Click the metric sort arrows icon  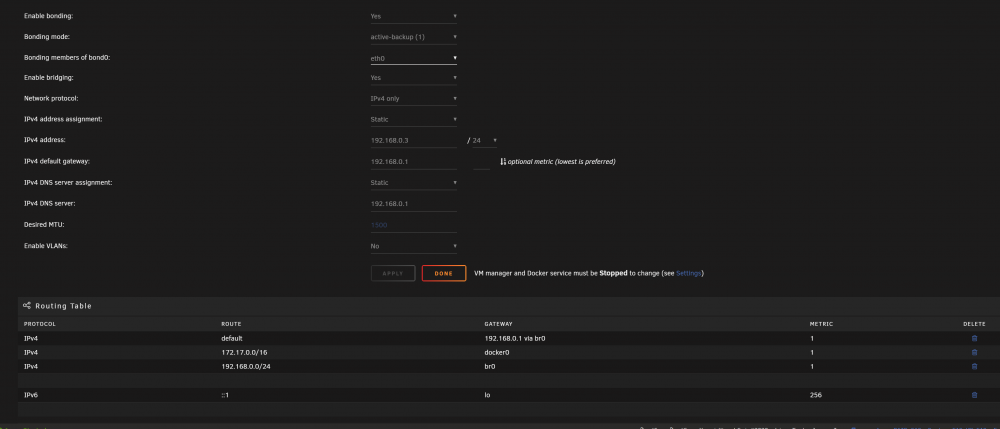click(503, 162)
